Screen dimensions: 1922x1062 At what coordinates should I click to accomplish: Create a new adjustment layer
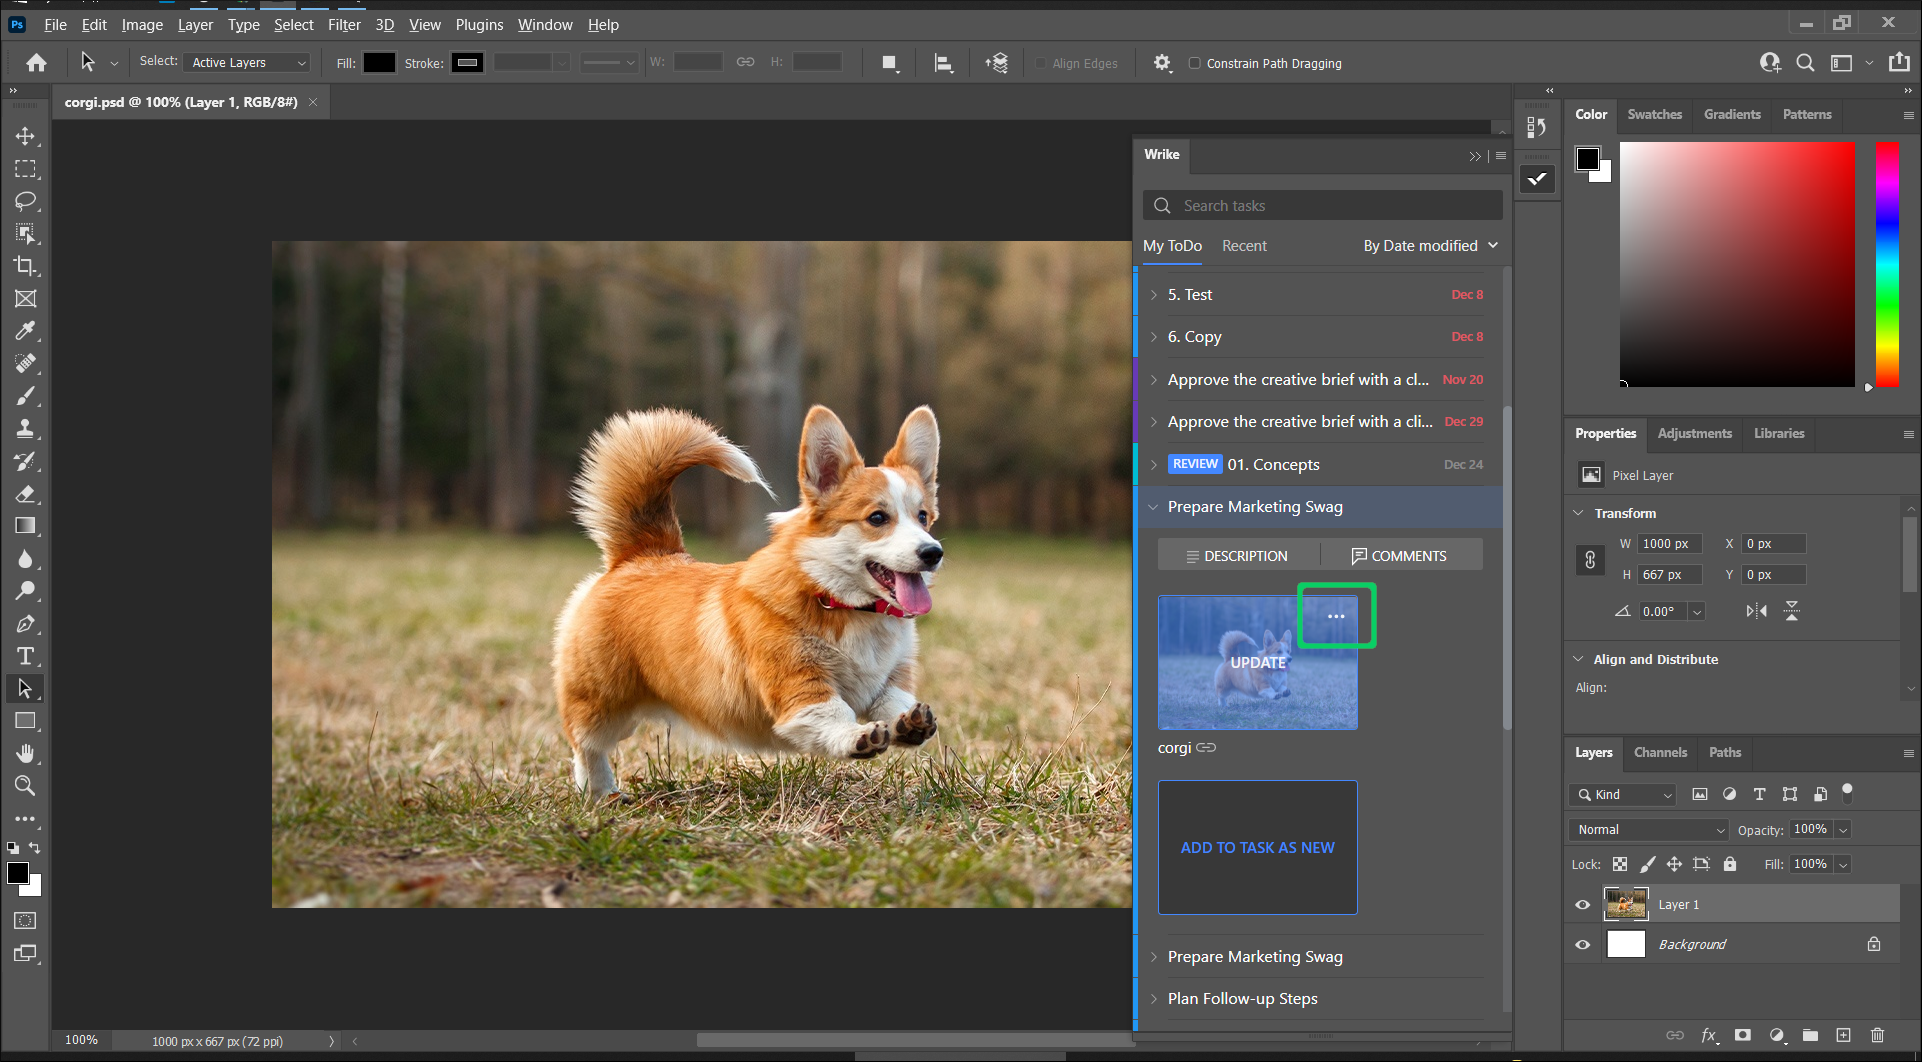click(x=1777, y=1036)
